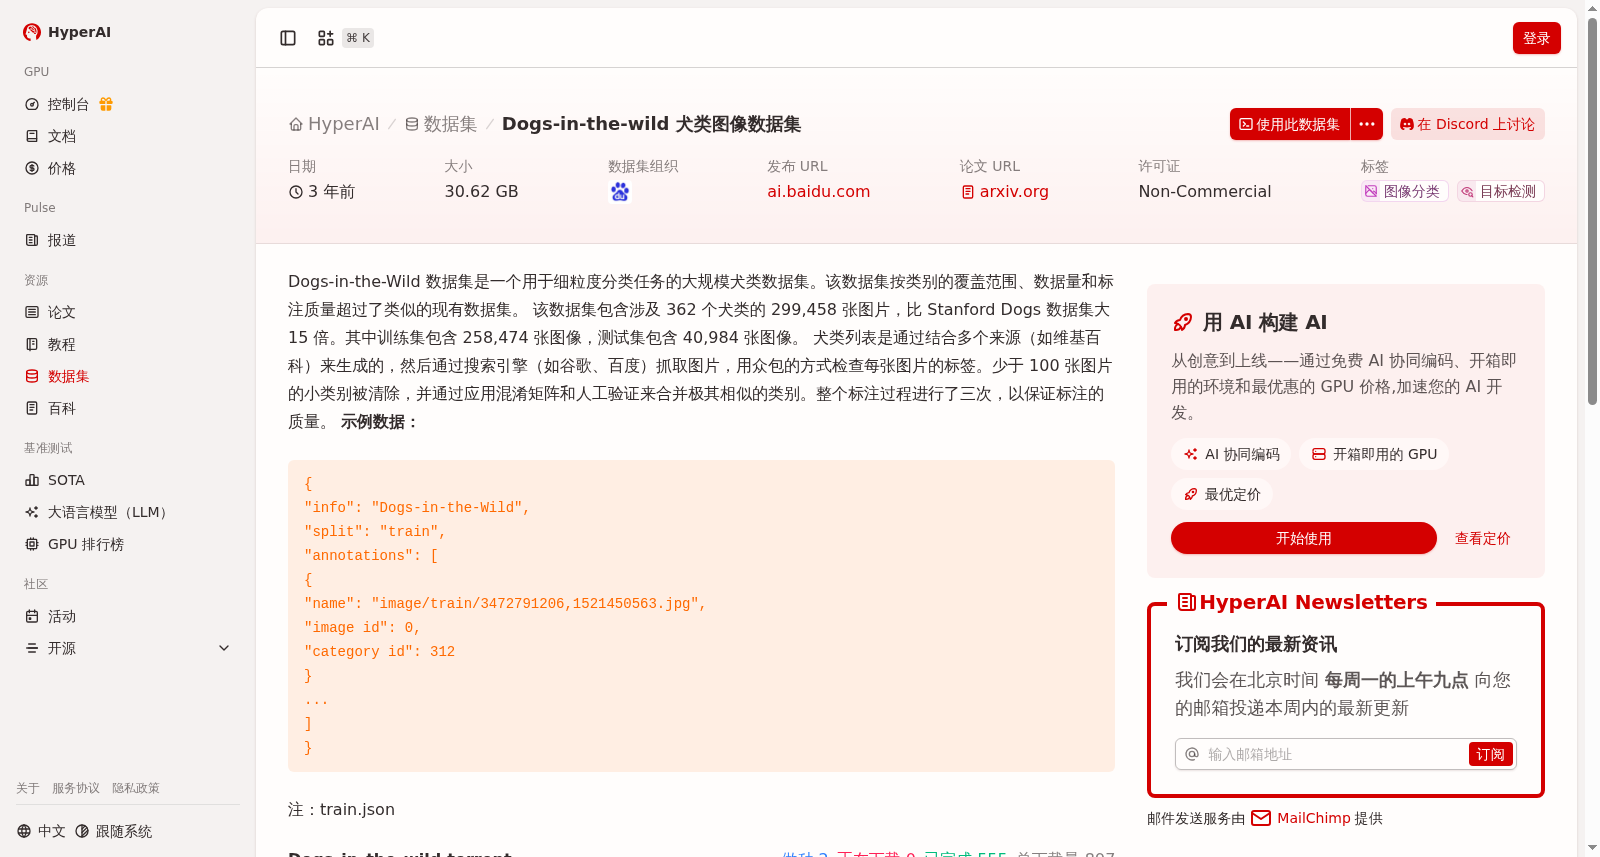The height and width of the screenshot is (857, 1600).
Task: Click the 最优定价 chip
Action: point(1222,494)
